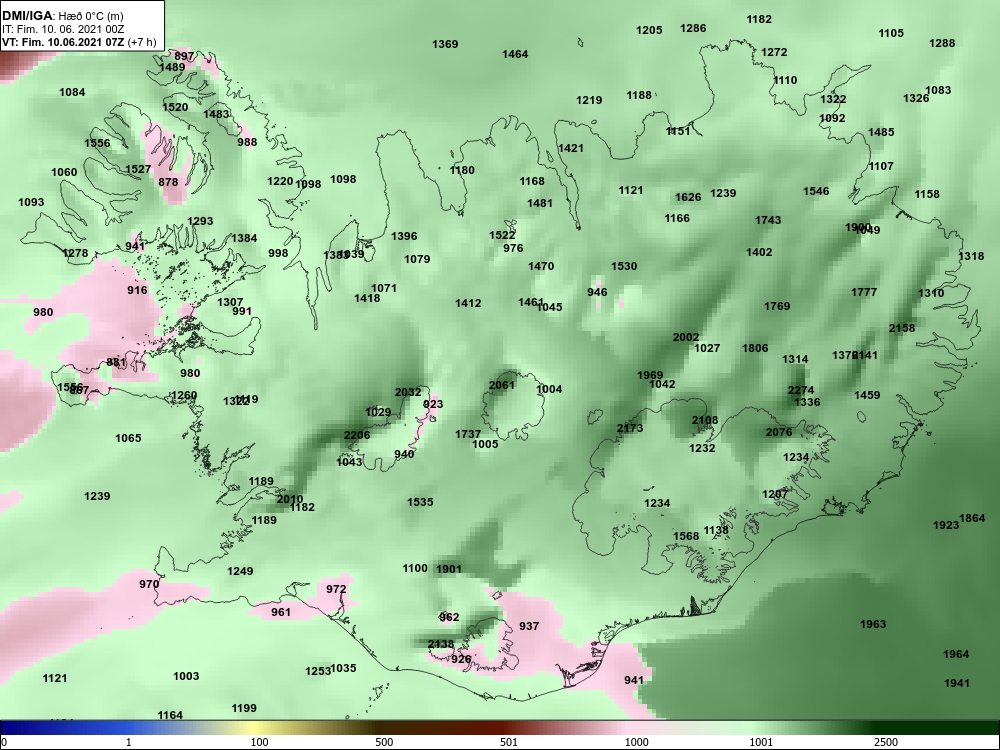1000x750 pixels.
Task: Click the map value 961
Action: [x=281, y=612]
